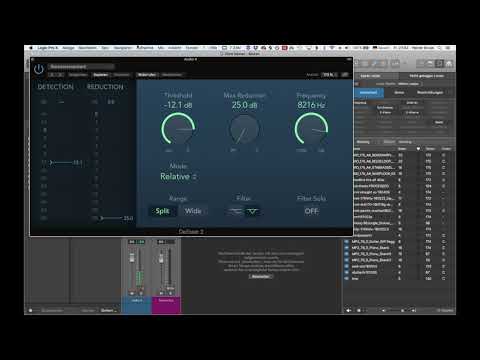Click the blue Audio channel strip fader
480x360 pixels.
(x=132, y=258)
